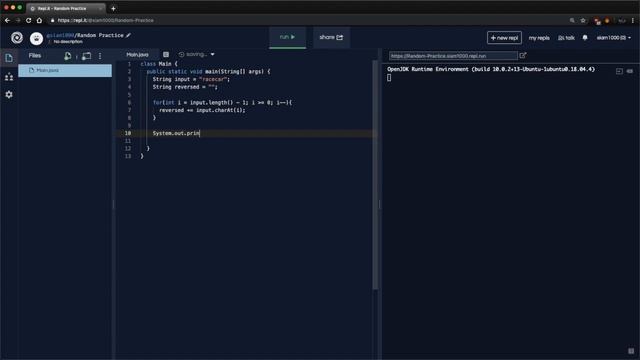Screen dimensions: 640x360
Task: Bookmark the page with the star icon
Action: 583,20
